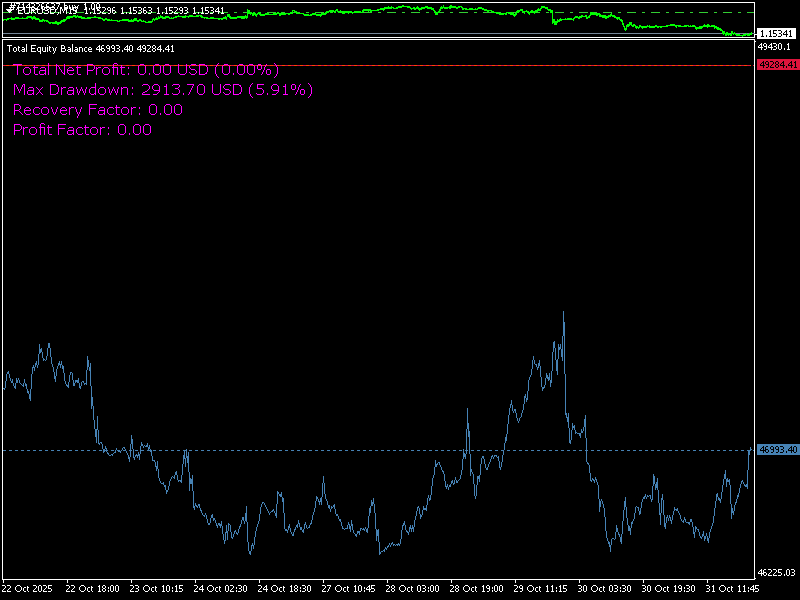Click the red balance value tag 49284.41
This screenshot has height=600, width=800.
[777, 65]
